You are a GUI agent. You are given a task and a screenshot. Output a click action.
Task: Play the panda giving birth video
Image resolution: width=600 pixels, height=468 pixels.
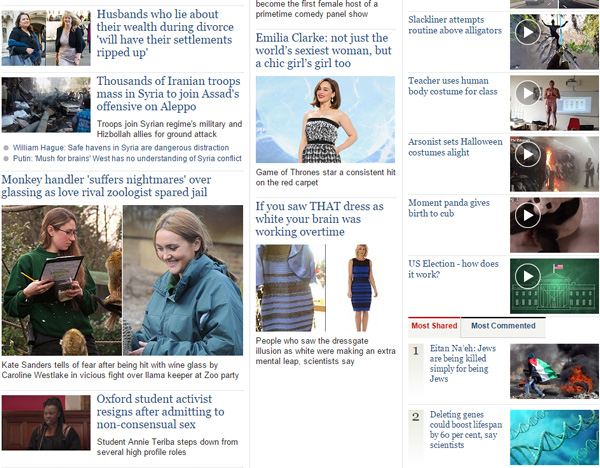(x=528, y=215)
